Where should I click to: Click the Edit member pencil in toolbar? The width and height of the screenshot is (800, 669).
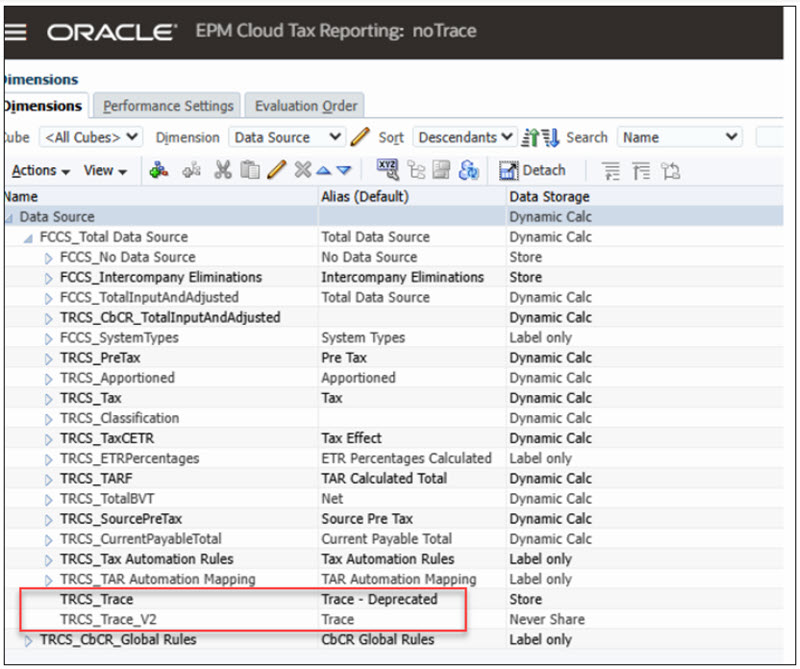click(277, 170)
